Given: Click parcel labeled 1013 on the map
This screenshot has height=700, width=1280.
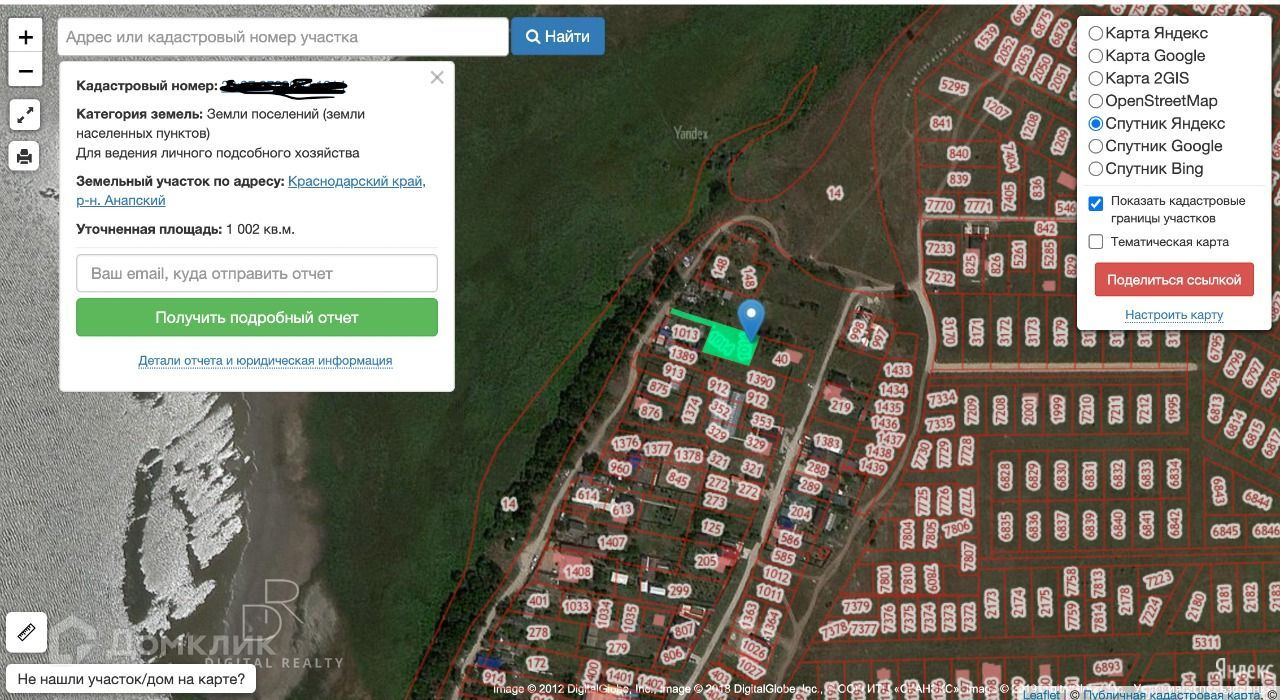Looking at the screenshot, I should [x=685, y=334].
